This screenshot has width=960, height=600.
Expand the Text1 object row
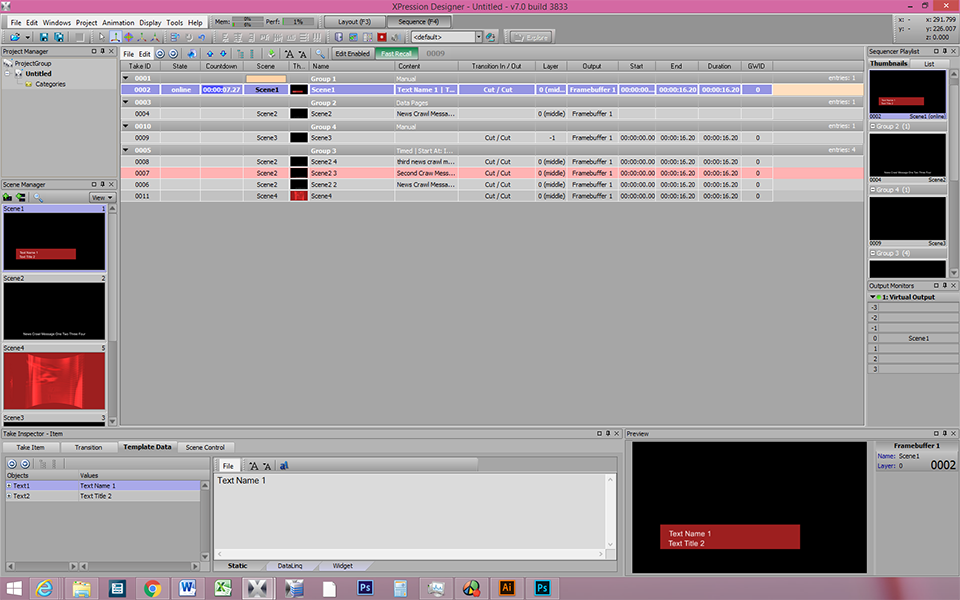coord(9,486)
